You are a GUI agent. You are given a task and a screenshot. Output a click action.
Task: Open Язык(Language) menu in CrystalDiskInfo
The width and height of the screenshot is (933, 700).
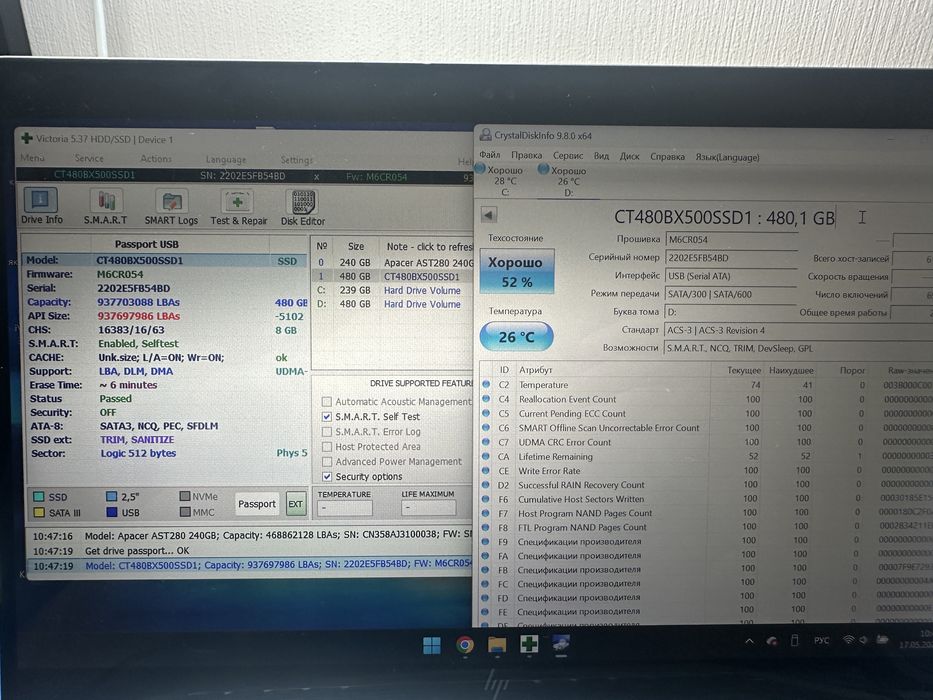[x=728, y=158]
